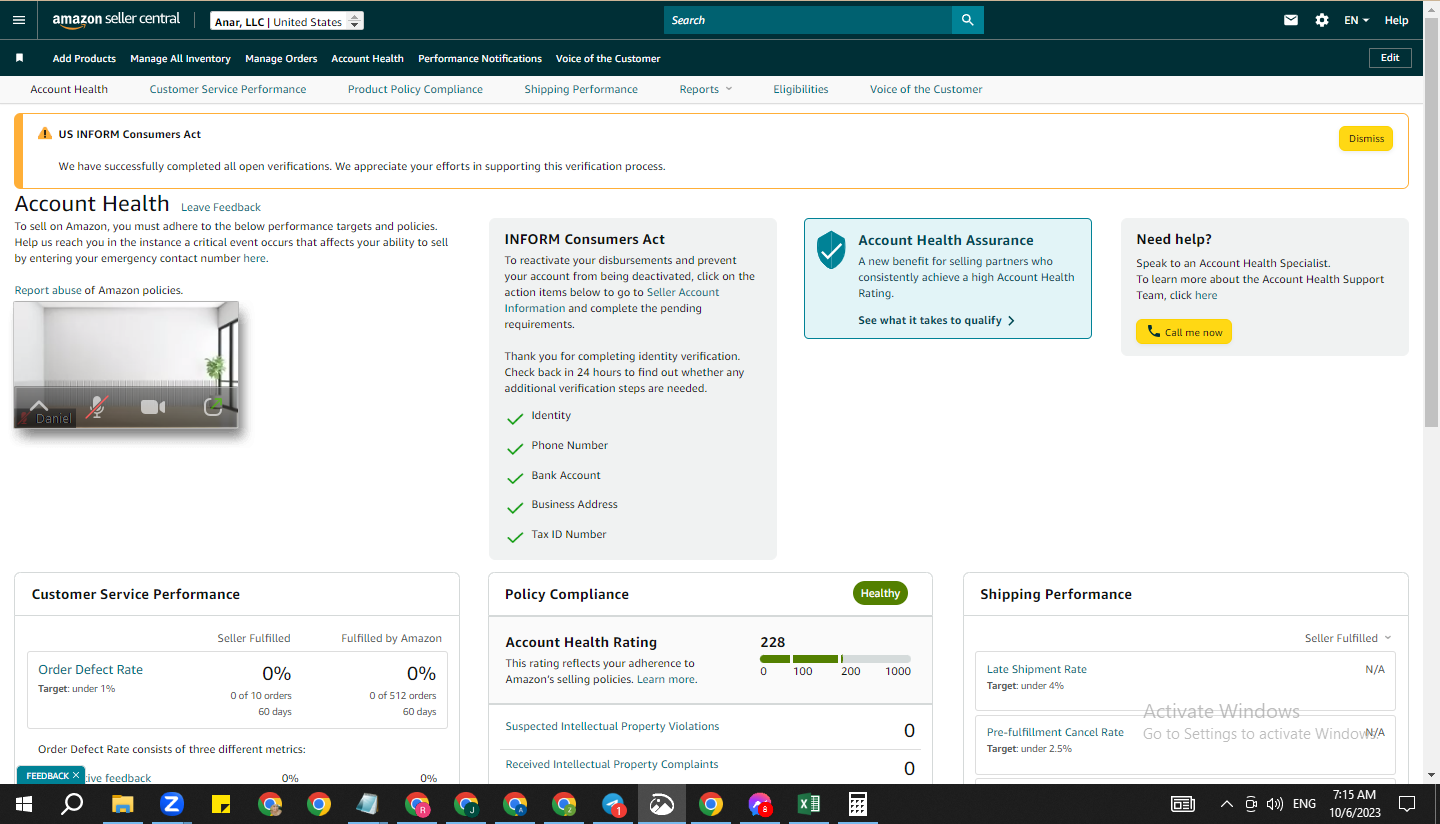Image resolution: width=1440 pixels, height=824 pixels.
Task: Click the Help link in the header
Action: click(1396, 20)
